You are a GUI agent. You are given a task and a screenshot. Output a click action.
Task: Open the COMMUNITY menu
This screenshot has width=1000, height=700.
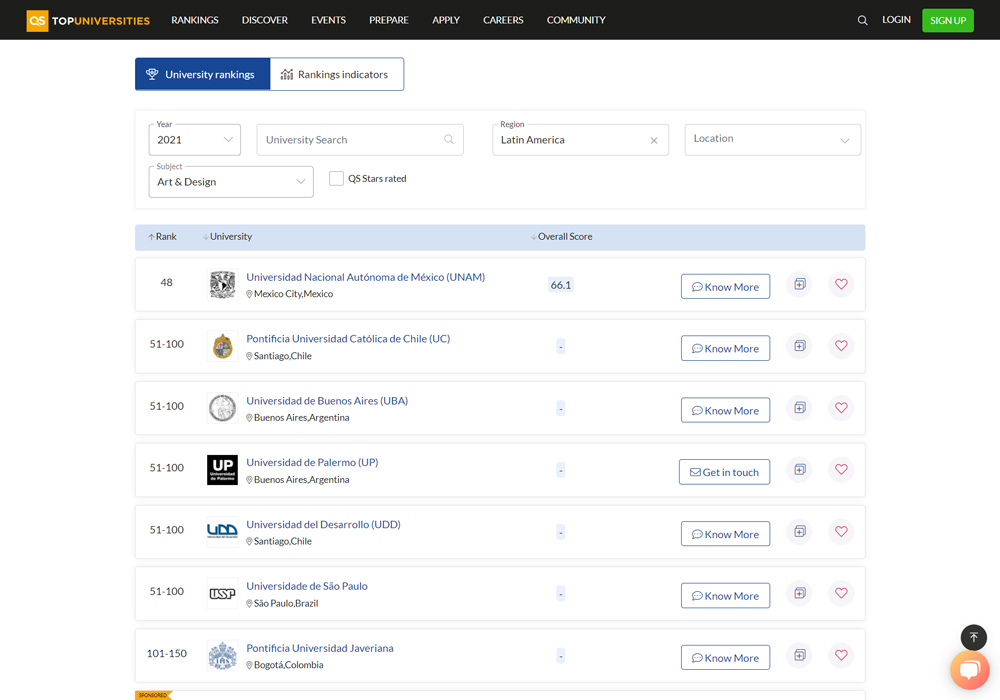(x=576, y=20)
